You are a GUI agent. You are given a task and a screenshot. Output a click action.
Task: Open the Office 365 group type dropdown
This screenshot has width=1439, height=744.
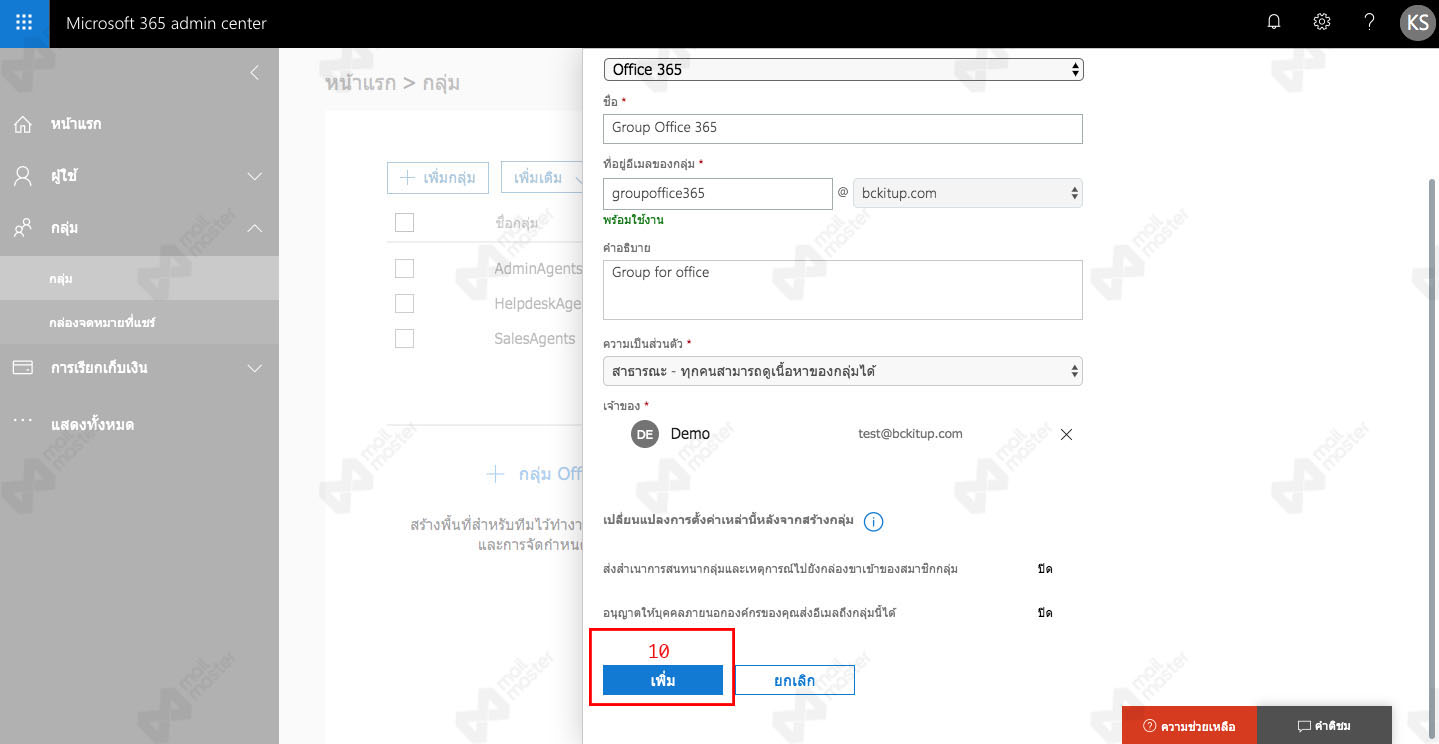(844, 69)
